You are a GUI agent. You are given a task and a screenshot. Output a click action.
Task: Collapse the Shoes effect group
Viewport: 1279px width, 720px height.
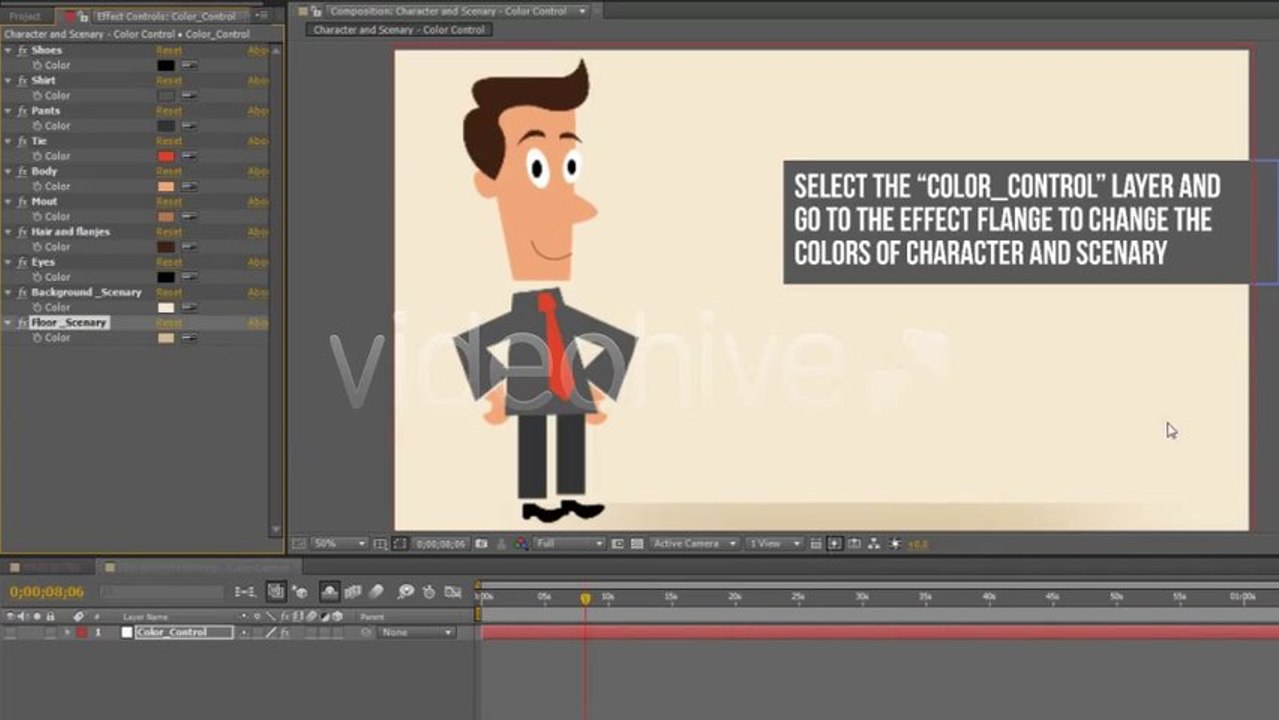(8, 50)
